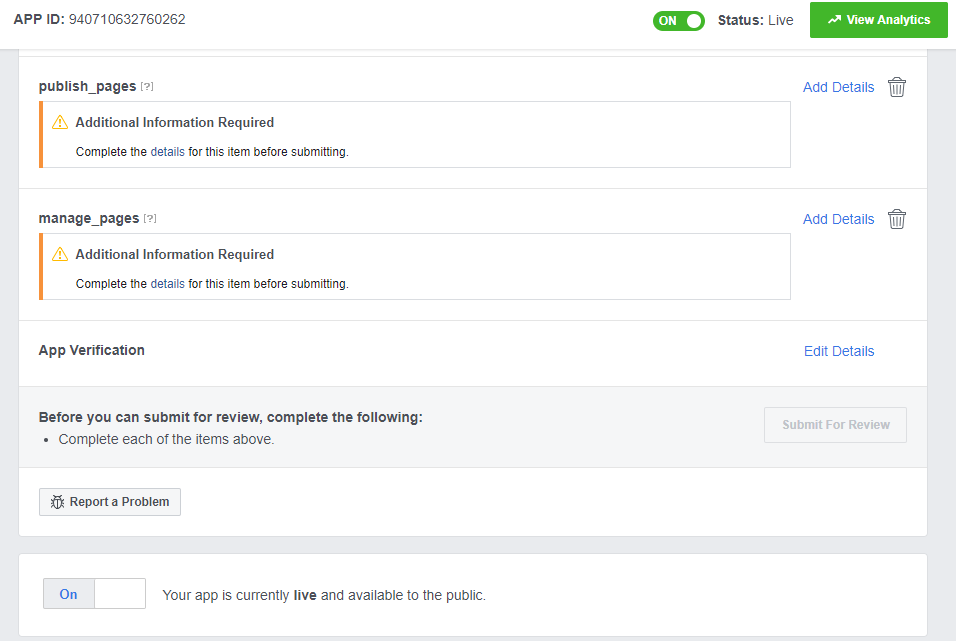Switch the app live On toggle at bottom
Screen dimensions: 956x641
pos(94,593)
